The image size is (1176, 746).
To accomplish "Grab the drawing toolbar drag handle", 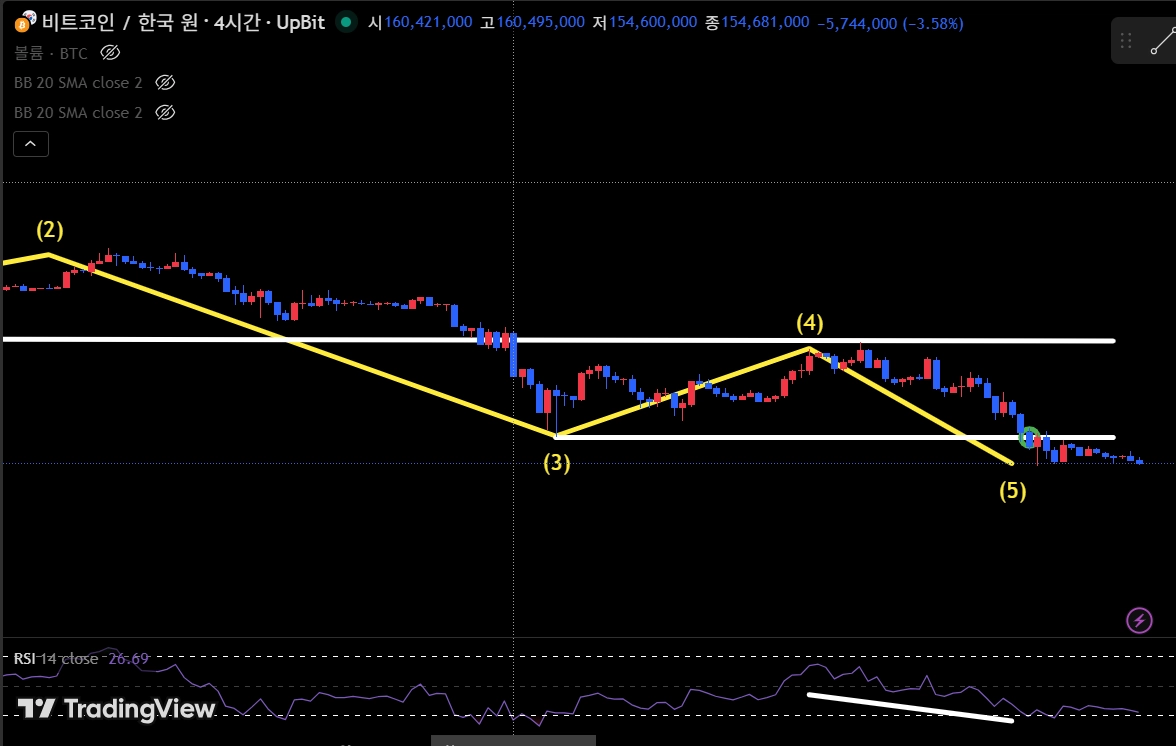I will [x=1126, y=40].
